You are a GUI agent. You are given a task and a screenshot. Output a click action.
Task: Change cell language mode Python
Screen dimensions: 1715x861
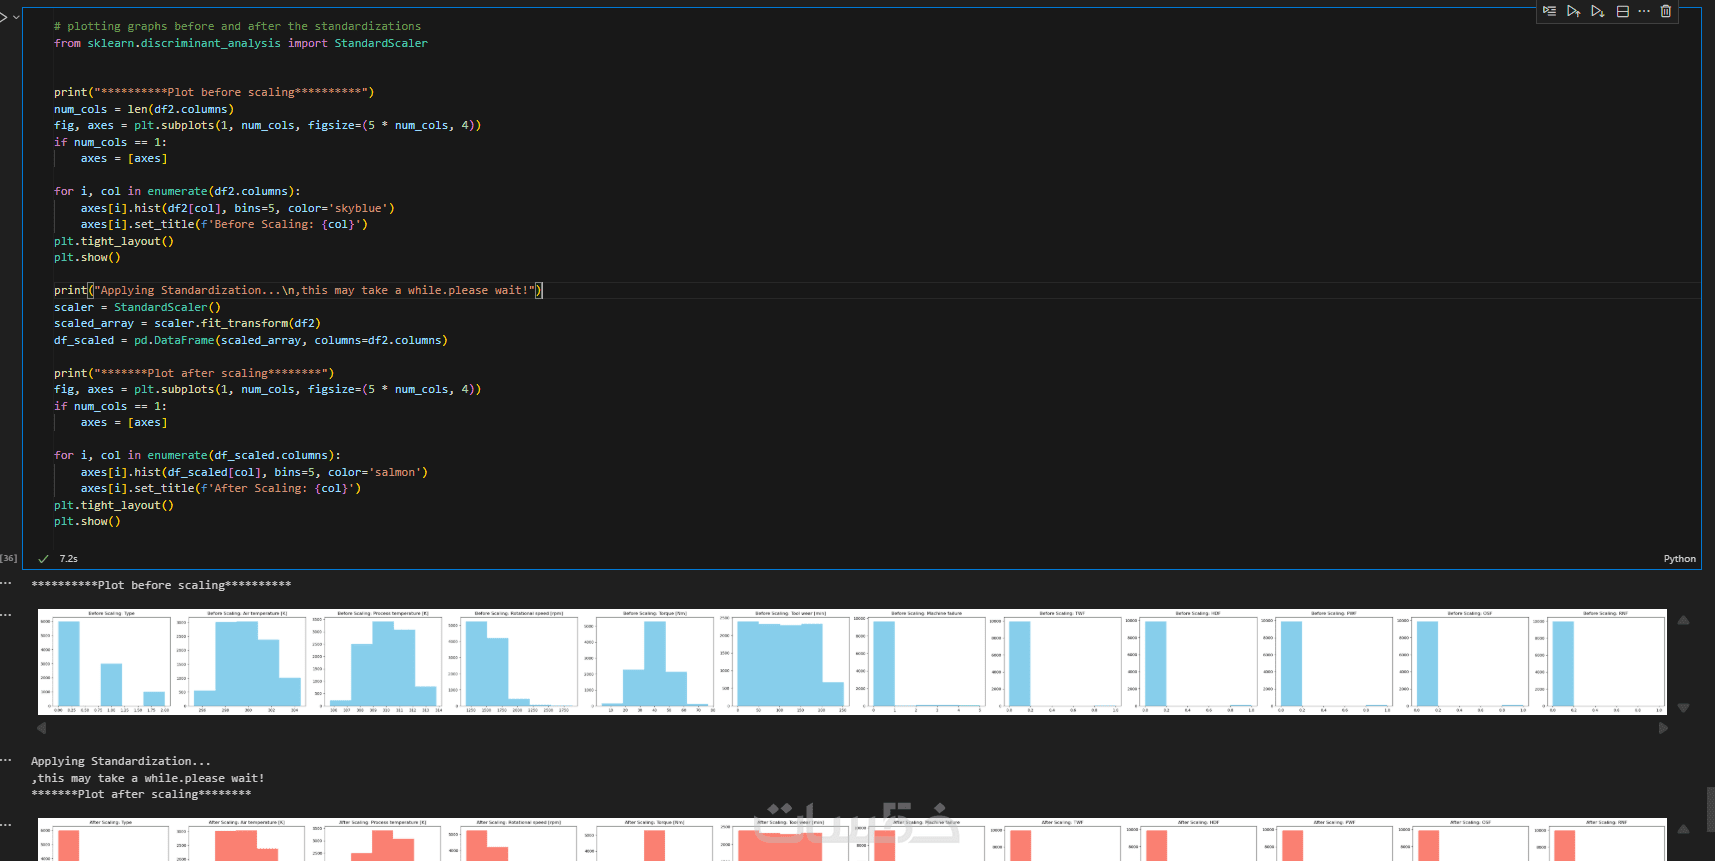tap(1679, 559)
